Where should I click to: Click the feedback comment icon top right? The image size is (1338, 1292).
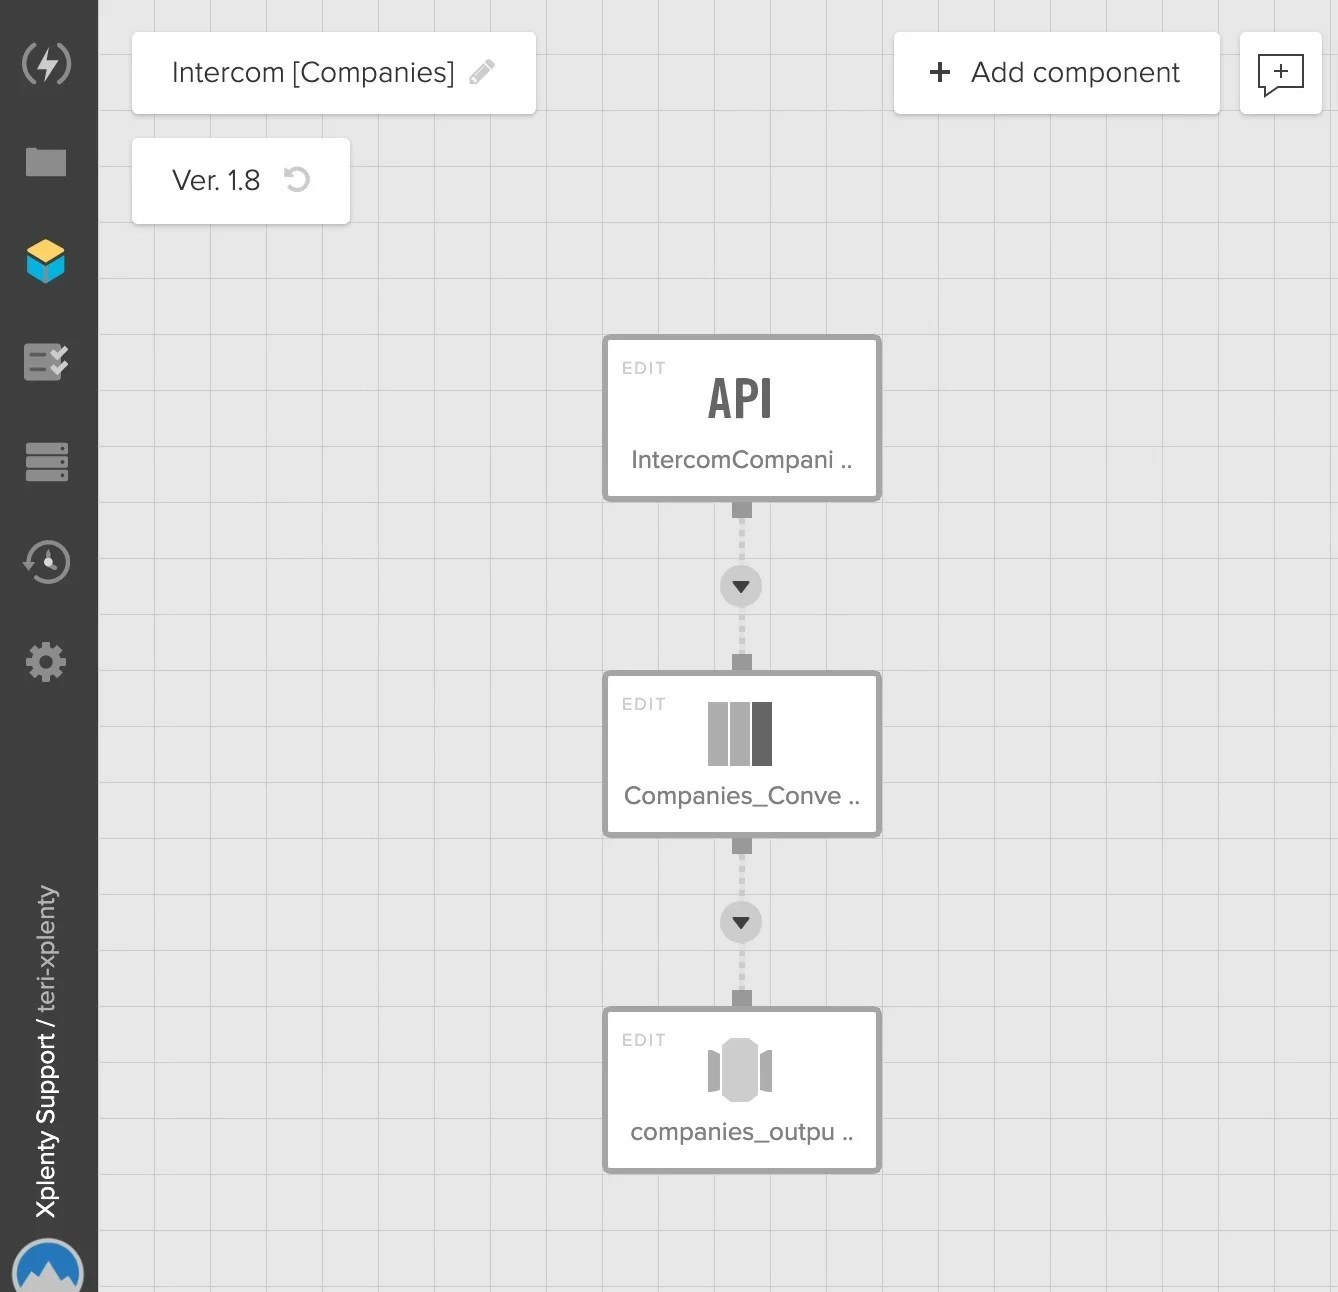[x=1281, y=73]
